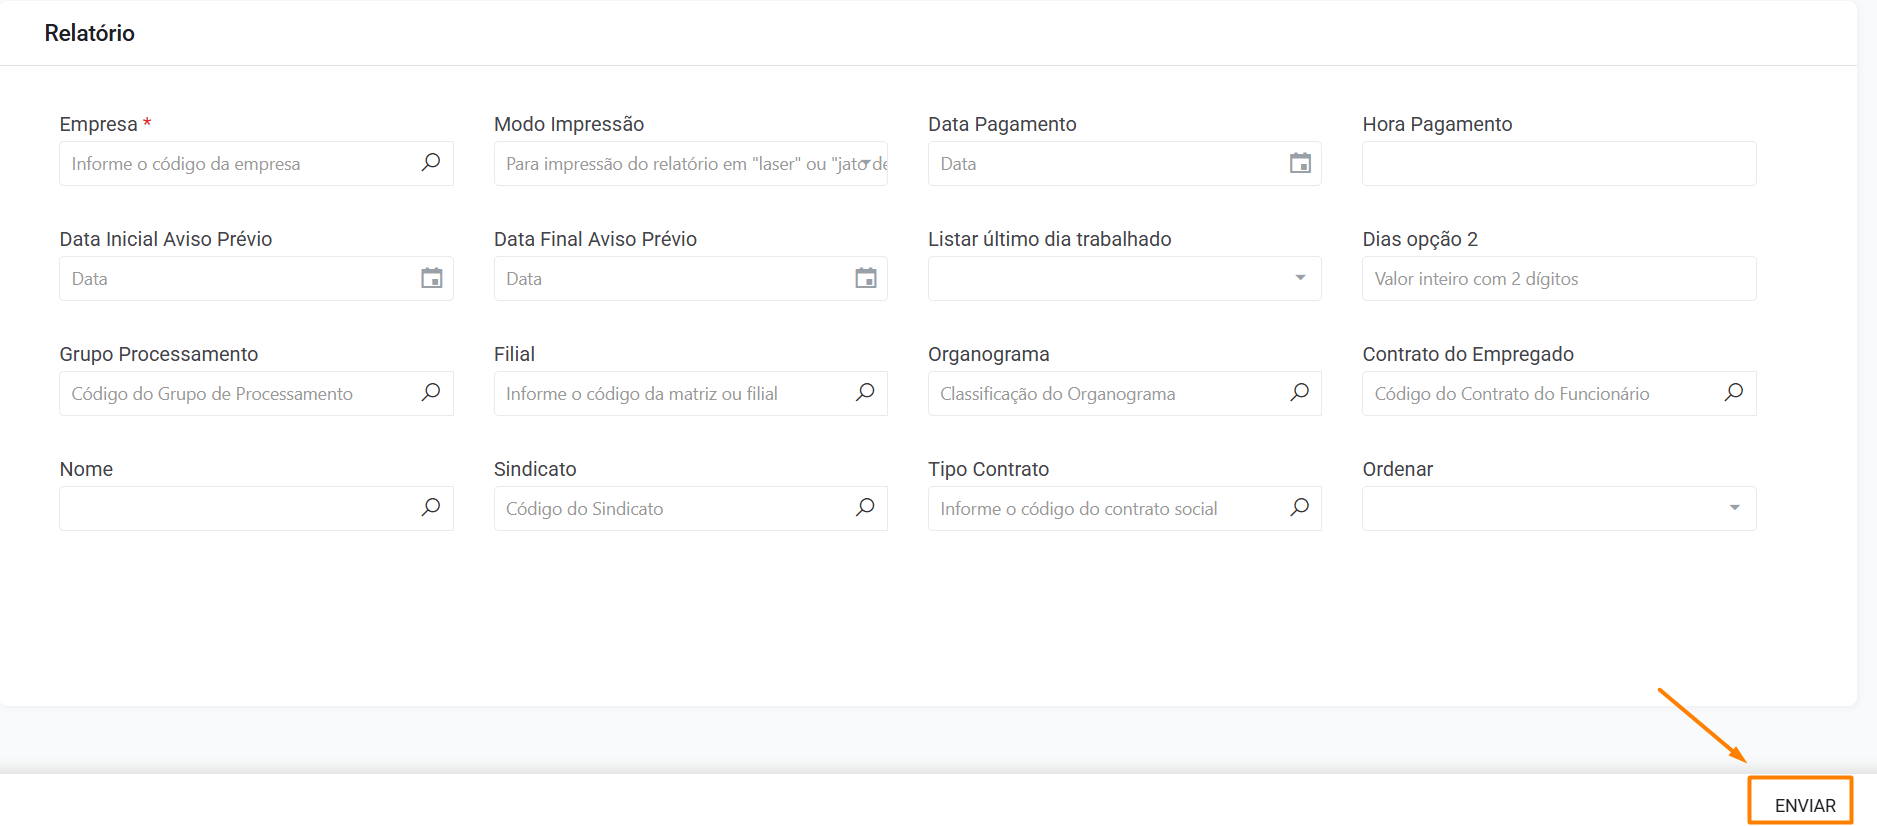
Task: Click Contrato do Empregado search icon
Action: click(1733, 393)
